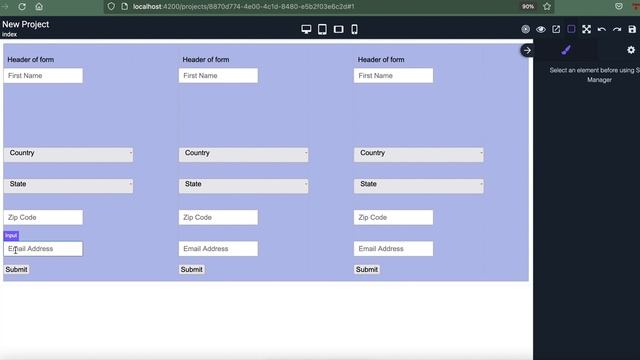
Task: Open State dropdown in second form
Action: coord(244,186)
